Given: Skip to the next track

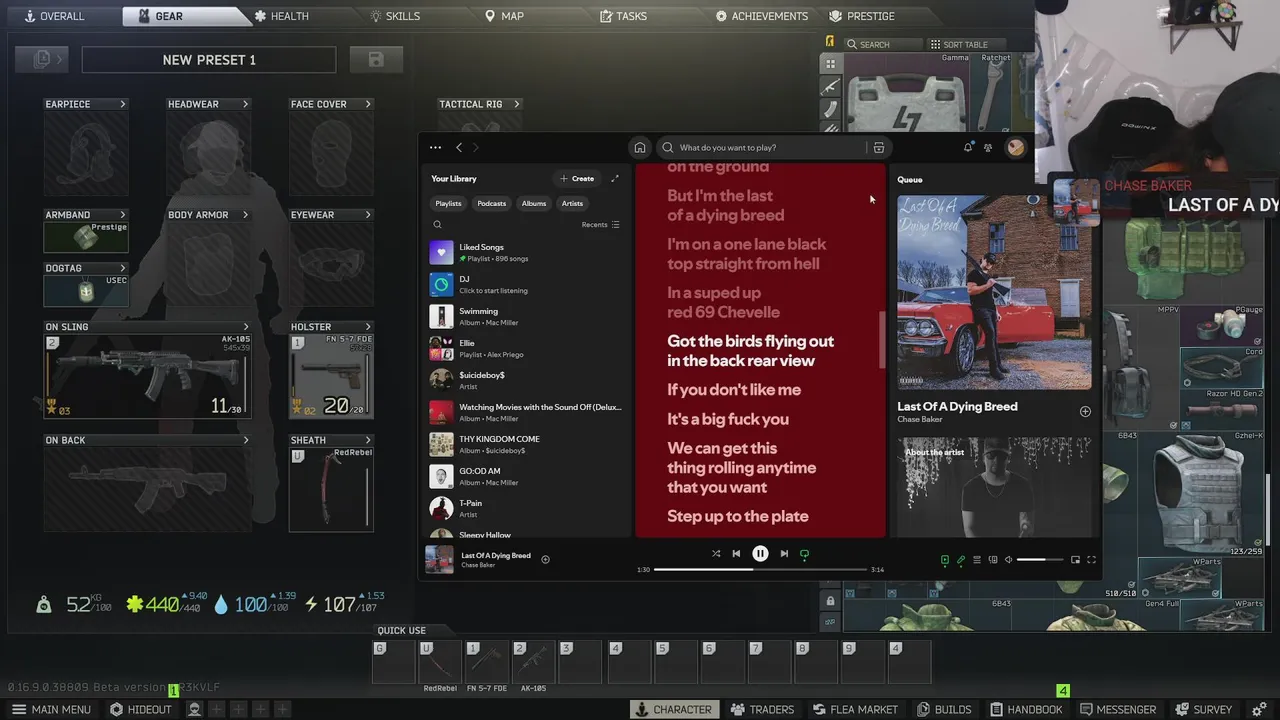Looking at the screenshot, I should pyautogui.click(x=784, y=553).
